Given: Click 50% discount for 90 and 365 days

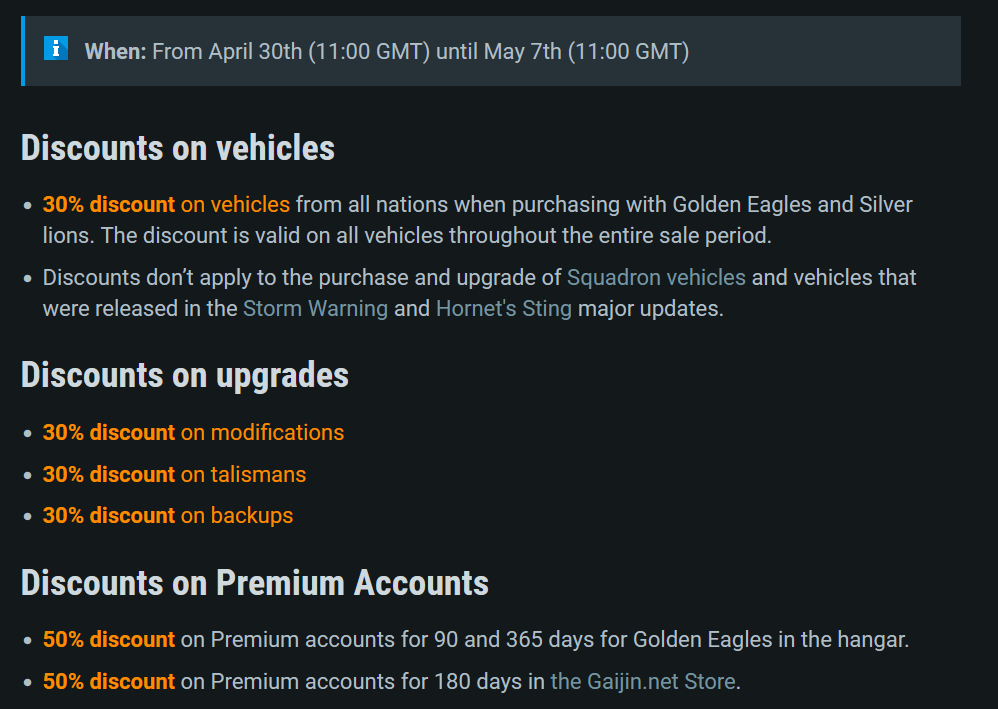Looking at the screenshot, I should point(109,639).
